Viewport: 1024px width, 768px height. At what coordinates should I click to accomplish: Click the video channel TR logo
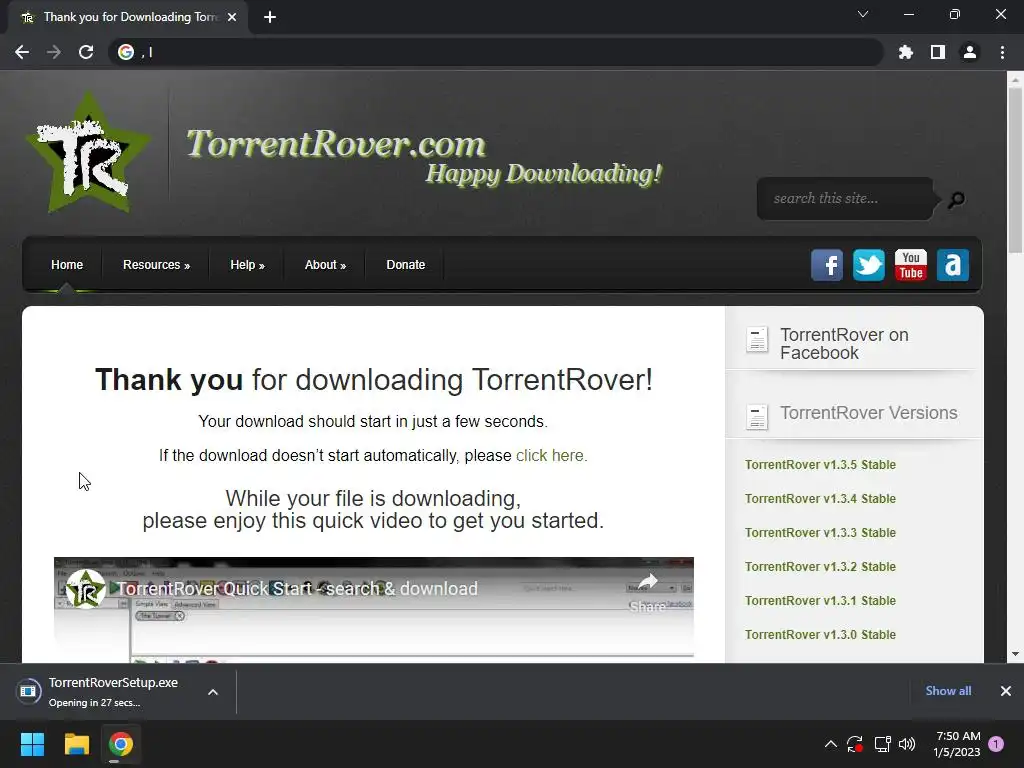point(86,589)
